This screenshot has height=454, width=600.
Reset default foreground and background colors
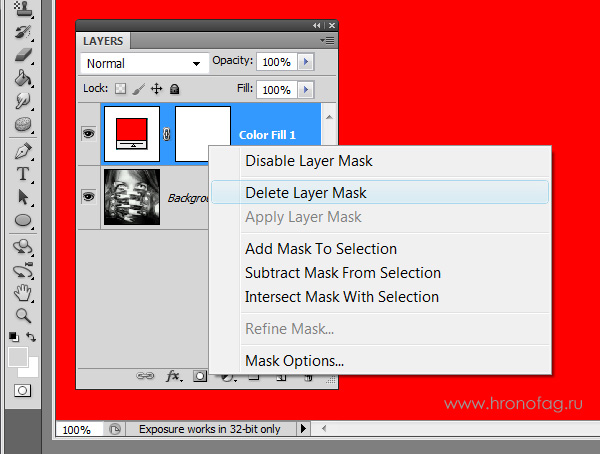click(x=14, y=337)
